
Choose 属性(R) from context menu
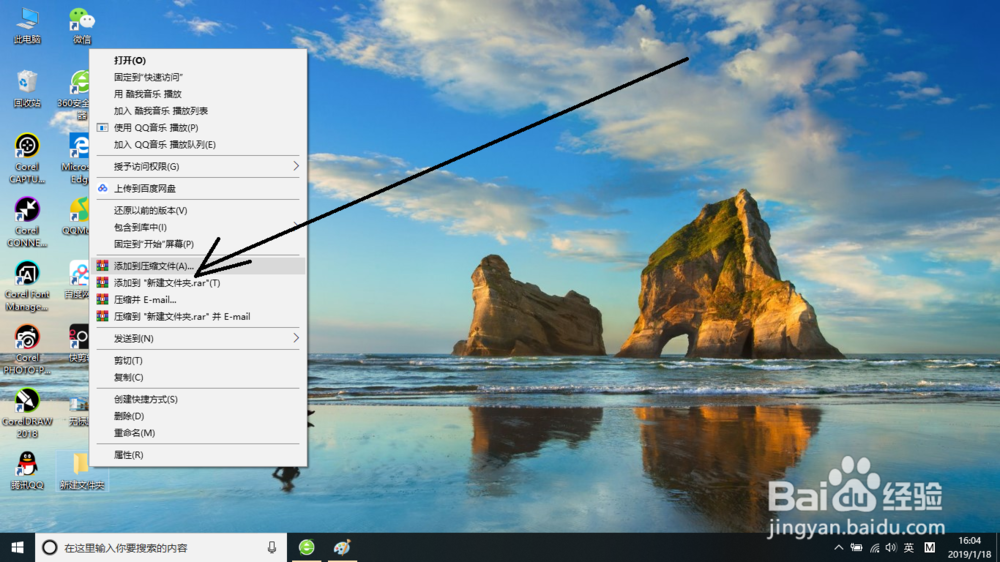tap(198, 454)
